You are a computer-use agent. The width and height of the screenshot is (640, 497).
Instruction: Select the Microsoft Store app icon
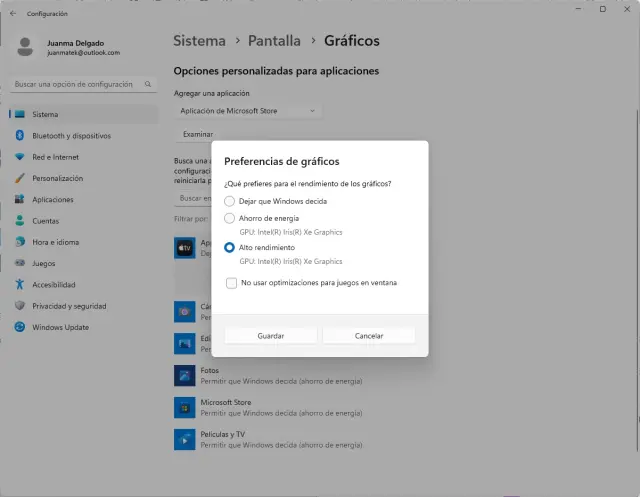pyautogui.click(x=184, y=408)
